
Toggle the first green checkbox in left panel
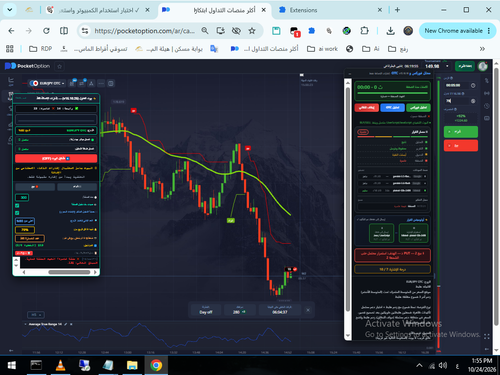pos(17,205)
